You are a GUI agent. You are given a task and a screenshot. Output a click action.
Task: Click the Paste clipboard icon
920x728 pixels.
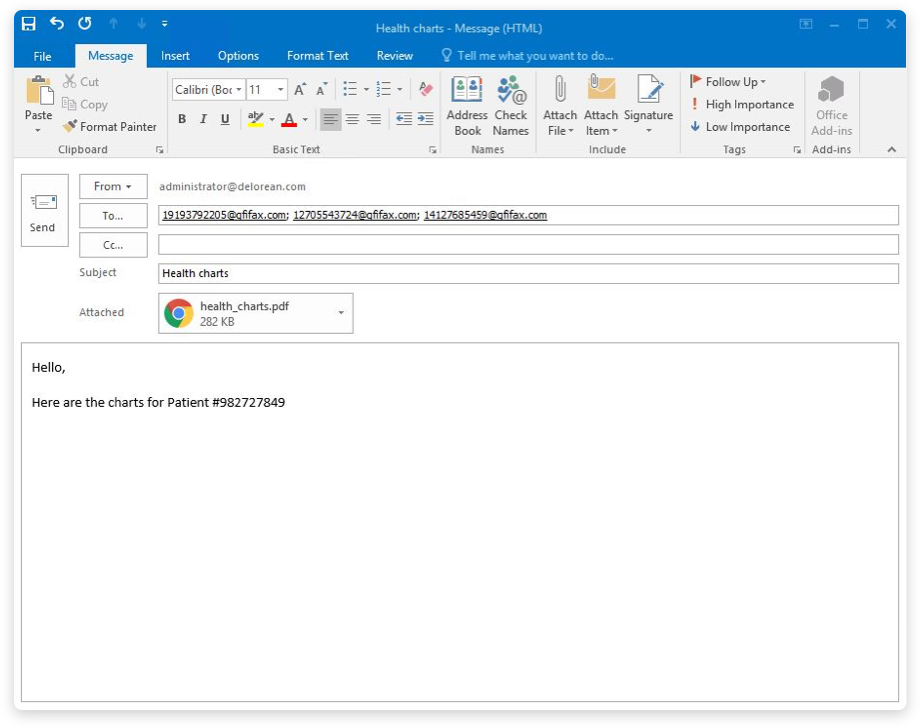tap(39, 91)
